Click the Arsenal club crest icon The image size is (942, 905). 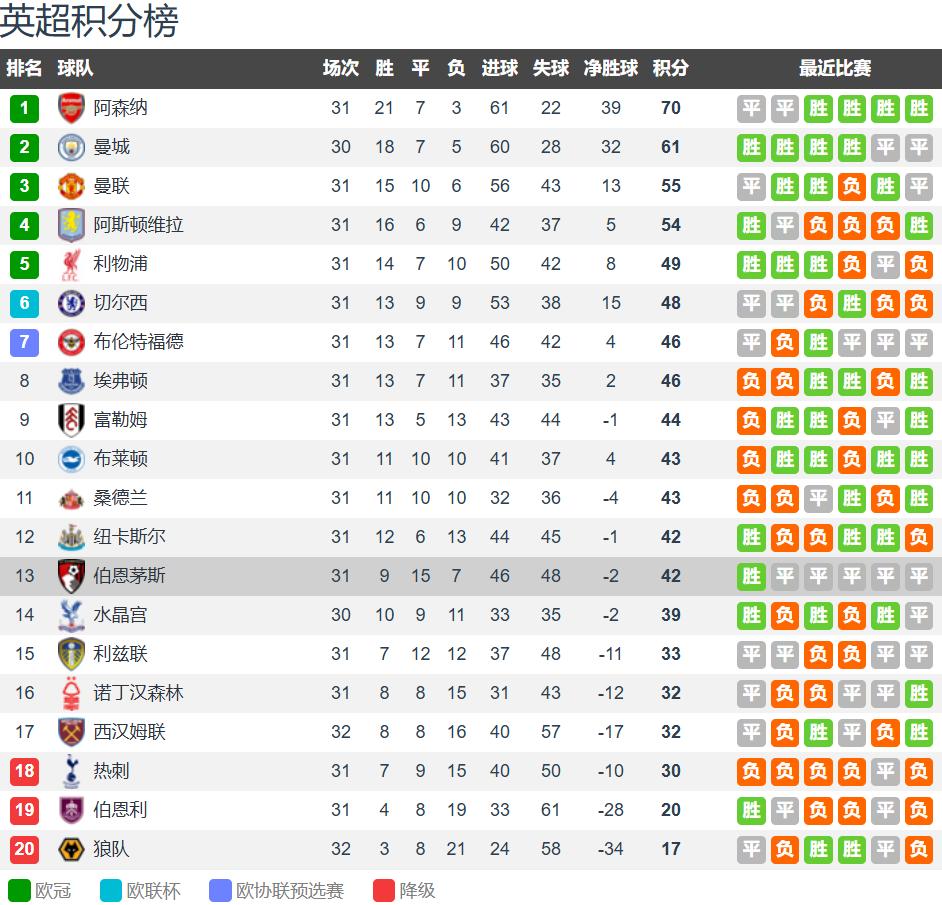pos(71,108)
